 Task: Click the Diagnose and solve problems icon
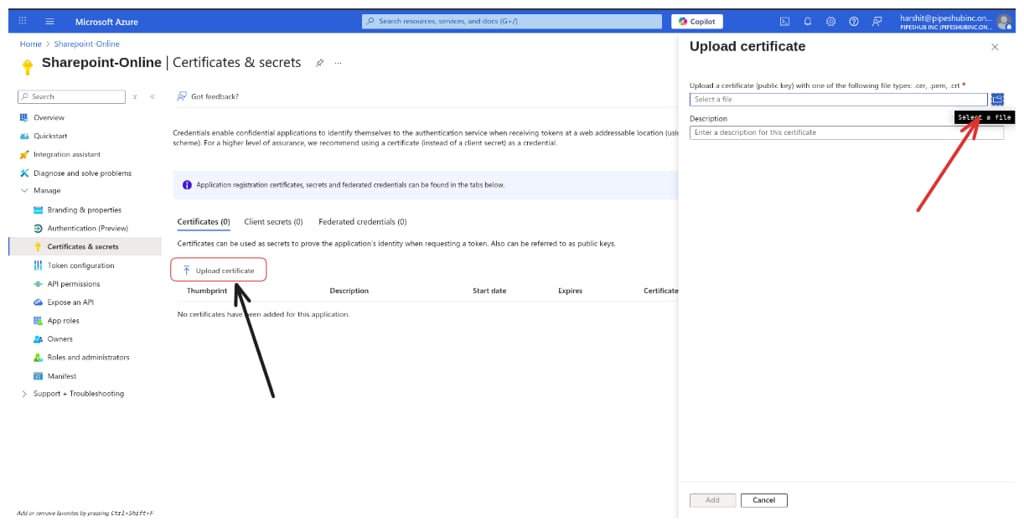point(24,173)
